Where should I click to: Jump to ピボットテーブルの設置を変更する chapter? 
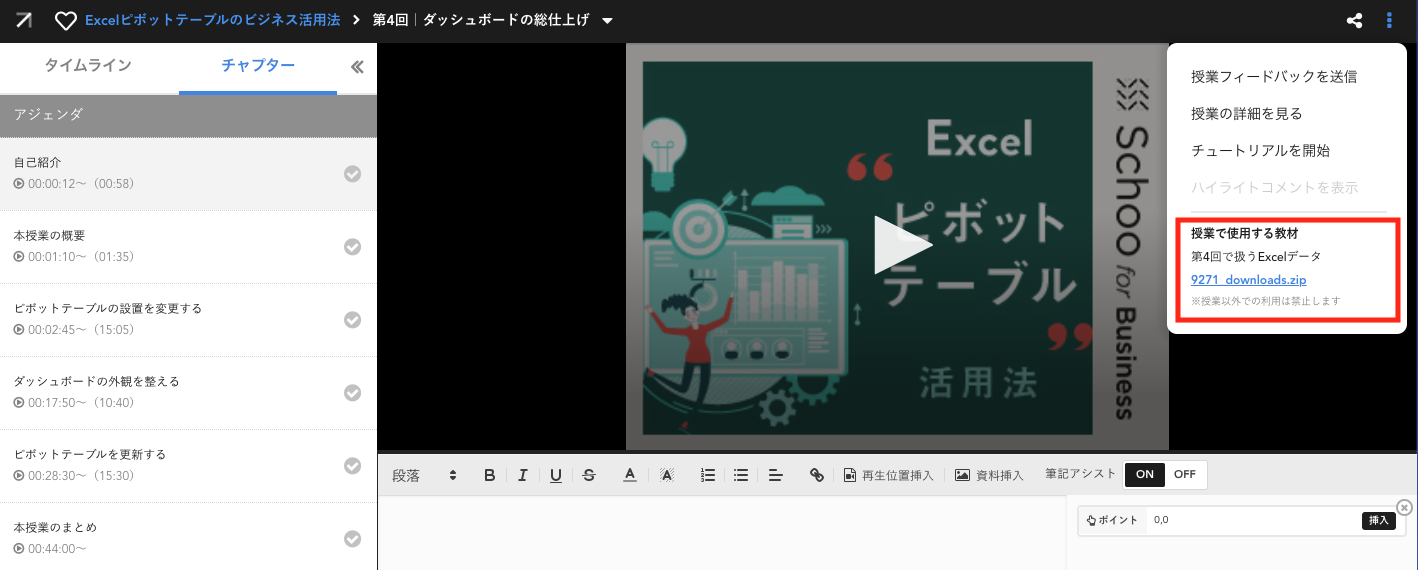(x=188, y=320)
